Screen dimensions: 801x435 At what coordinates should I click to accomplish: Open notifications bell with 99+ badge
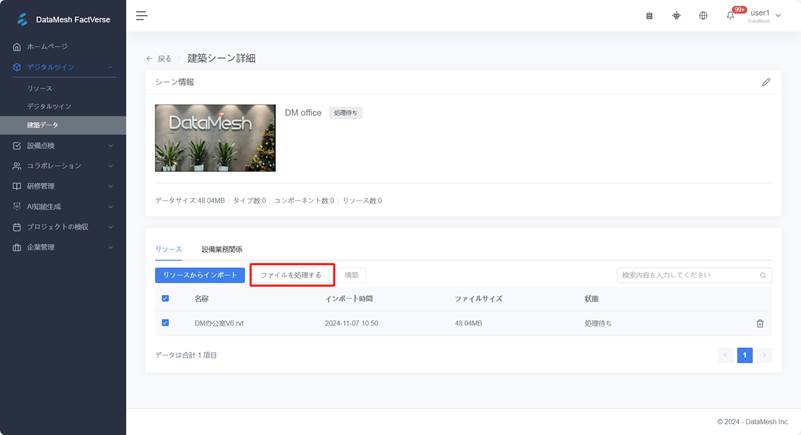click(731, 15)
